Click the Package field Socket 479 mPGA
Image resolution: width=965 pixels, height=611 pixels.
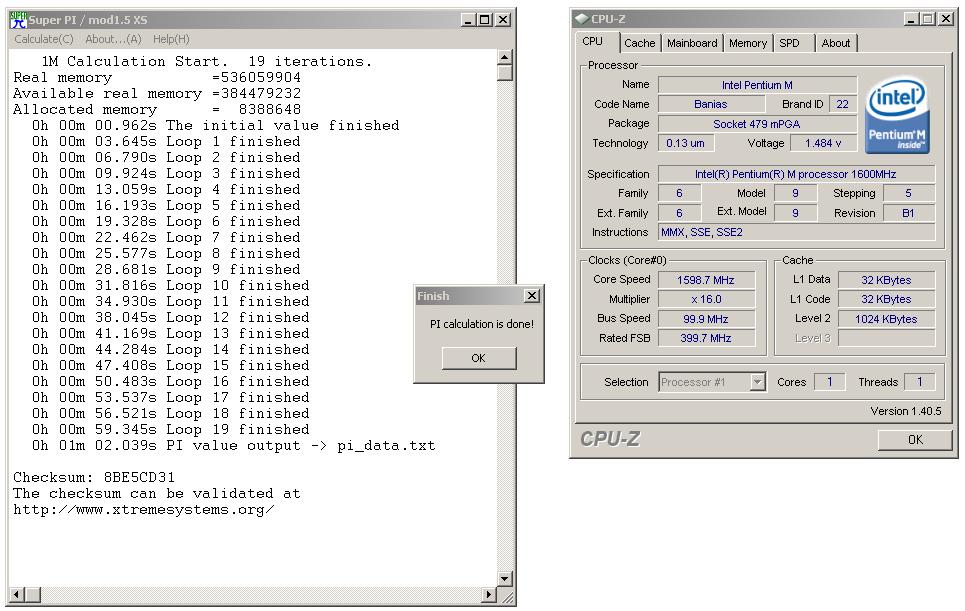point(757,124)
